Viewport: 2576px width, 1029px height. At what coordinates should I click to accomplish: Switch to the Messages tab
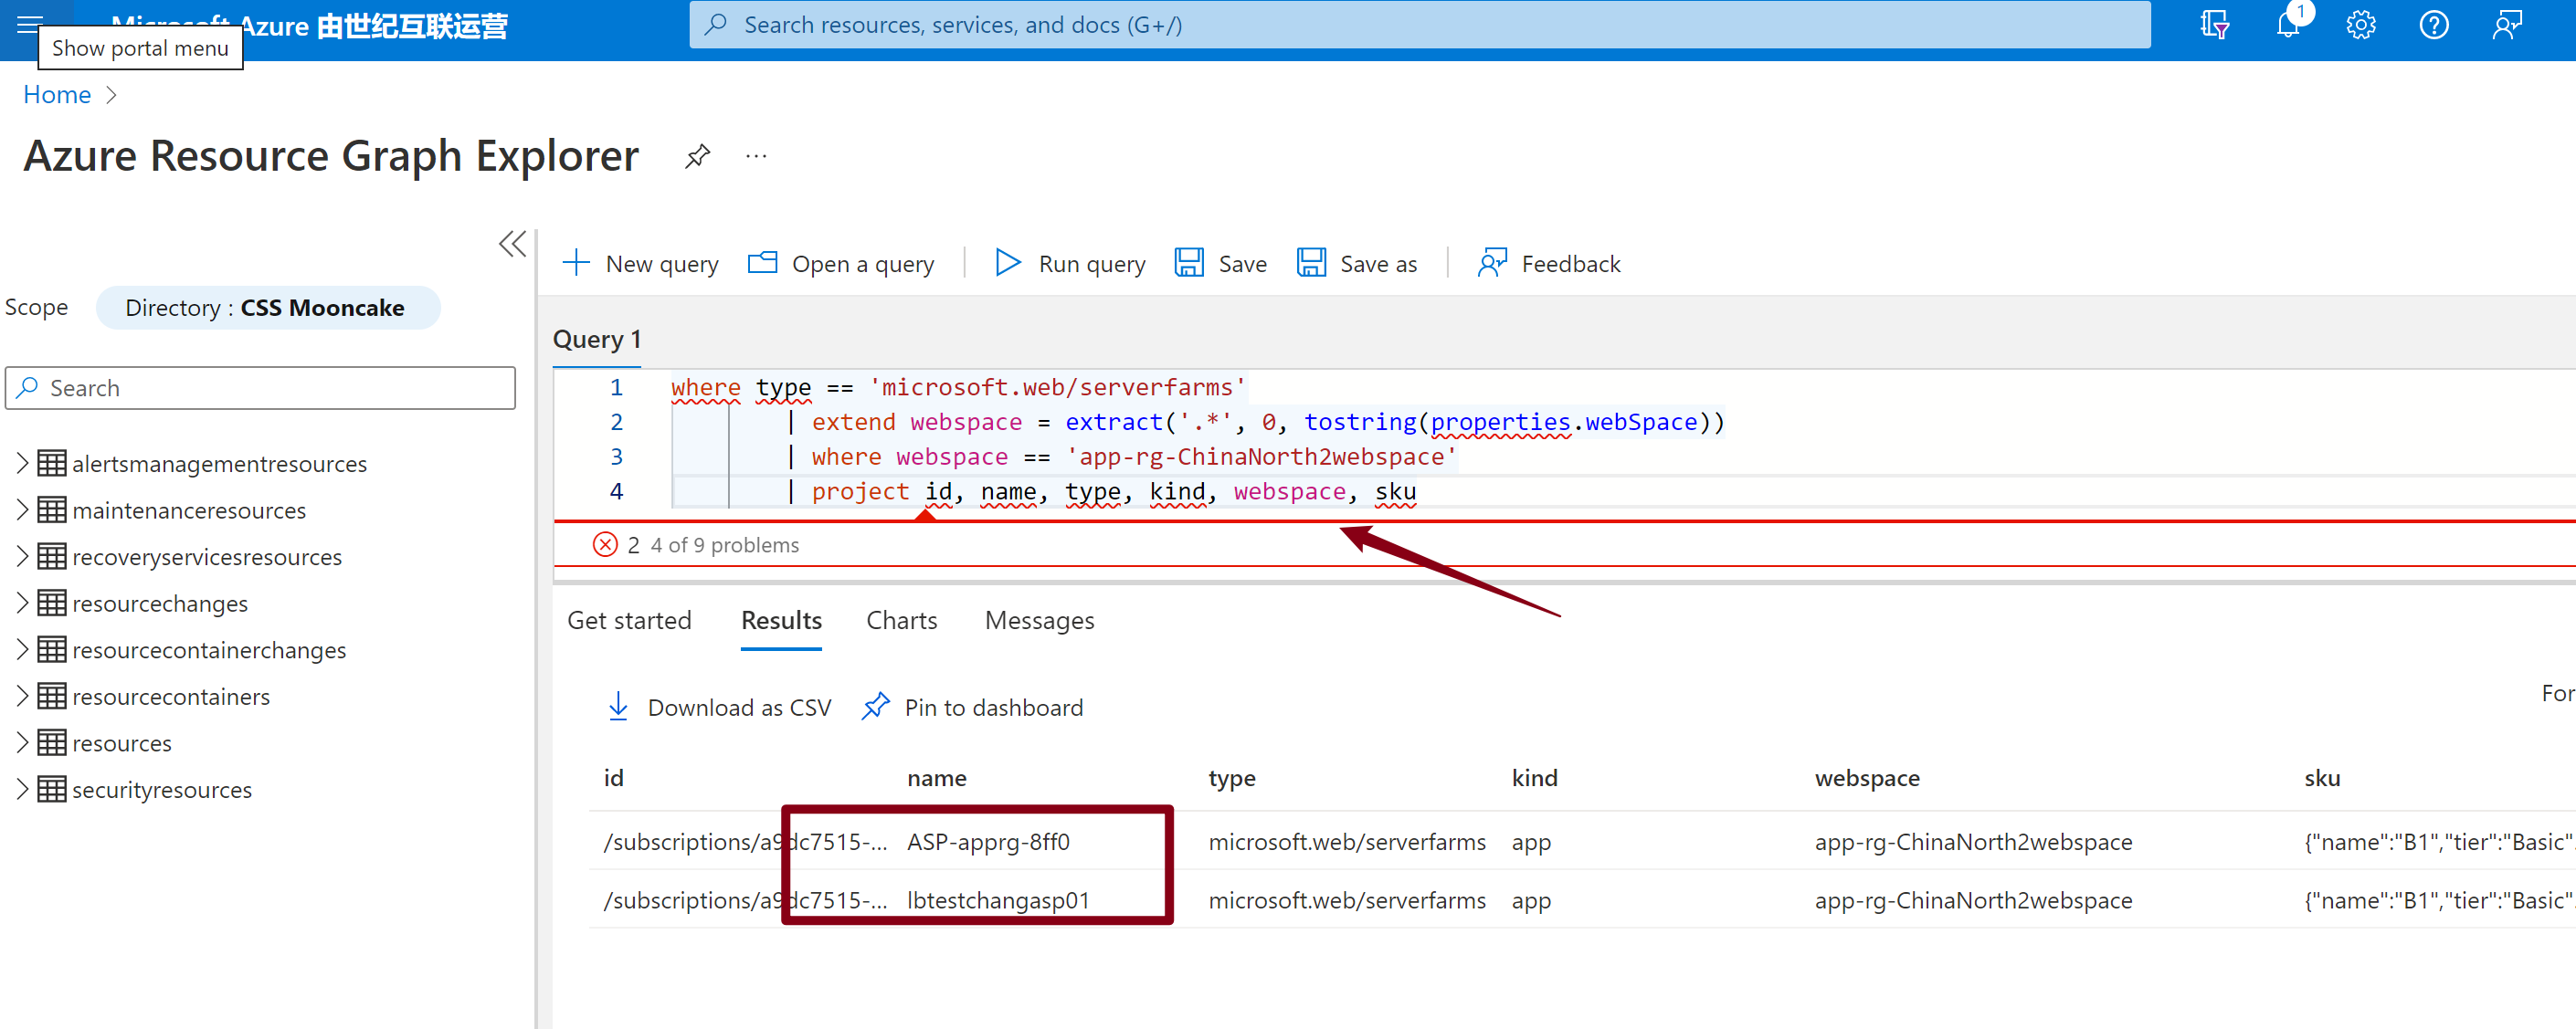pos(1039,620)
